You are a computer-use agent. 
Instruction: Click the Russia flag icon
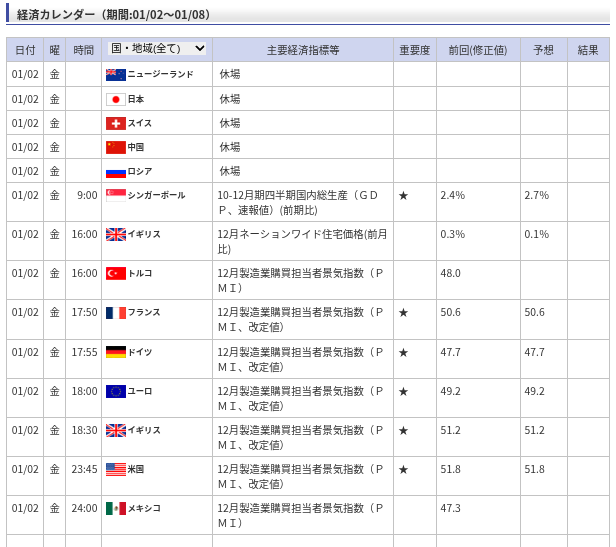116,171
